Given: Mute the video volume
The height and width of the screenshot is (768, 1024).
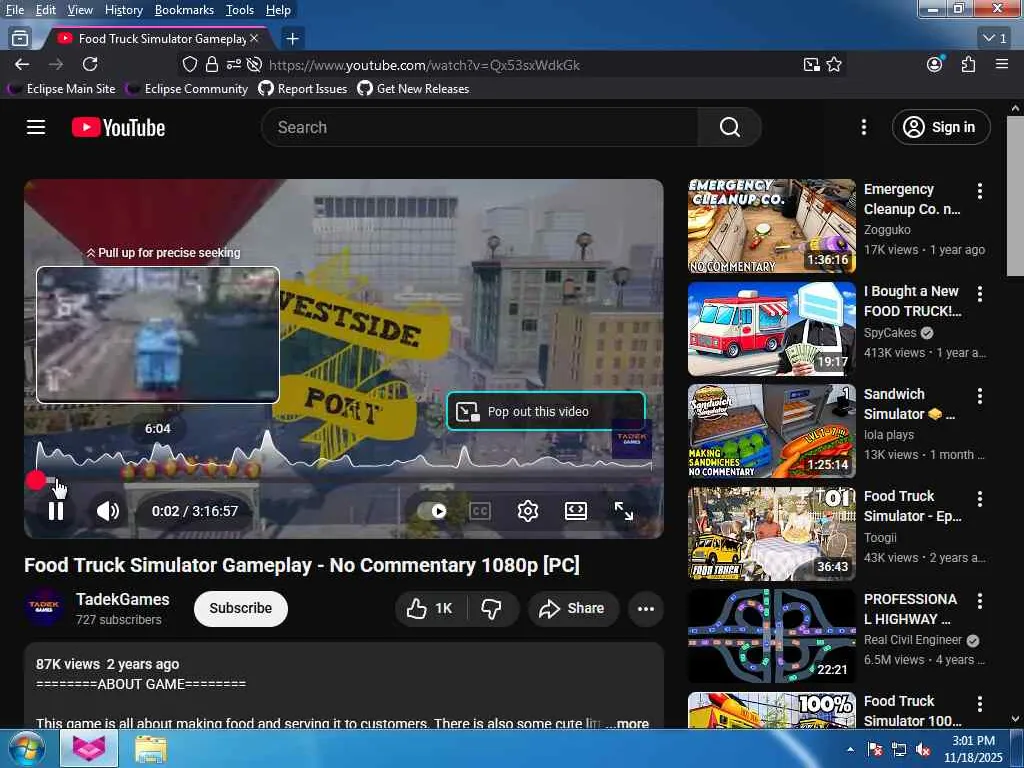Looking at the screenshot, I should [108, 511].
